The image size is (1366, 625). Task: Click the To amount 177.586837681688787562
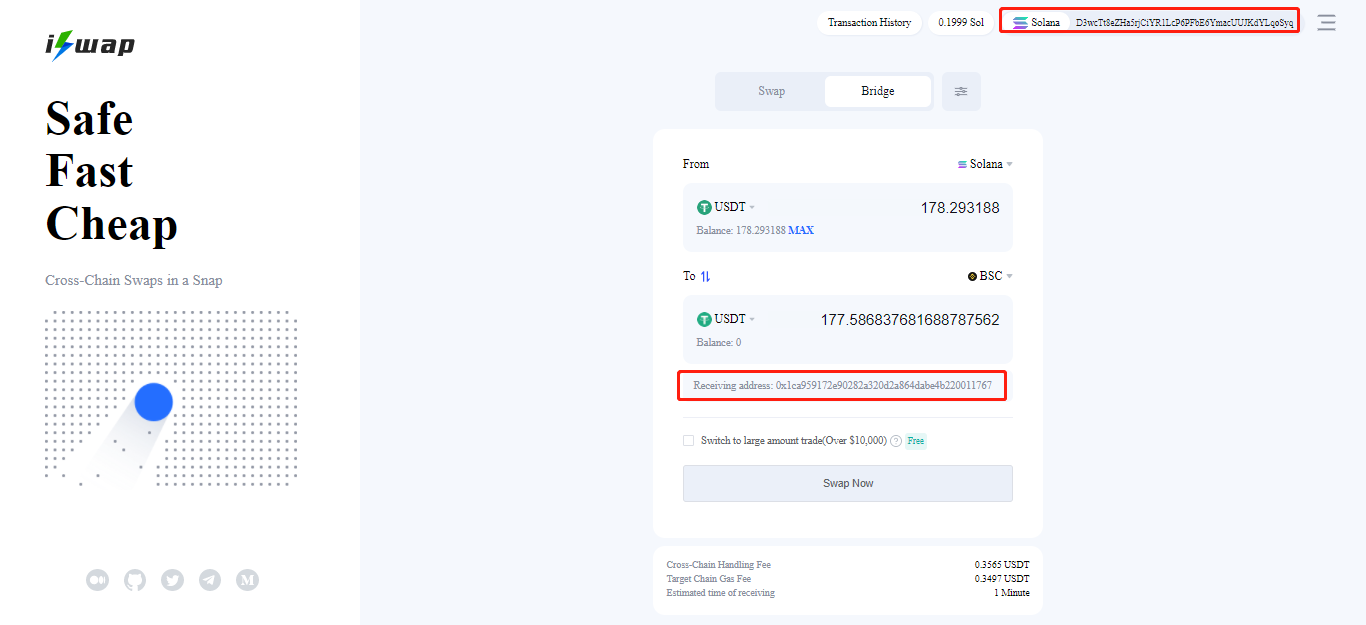(910, 320)
